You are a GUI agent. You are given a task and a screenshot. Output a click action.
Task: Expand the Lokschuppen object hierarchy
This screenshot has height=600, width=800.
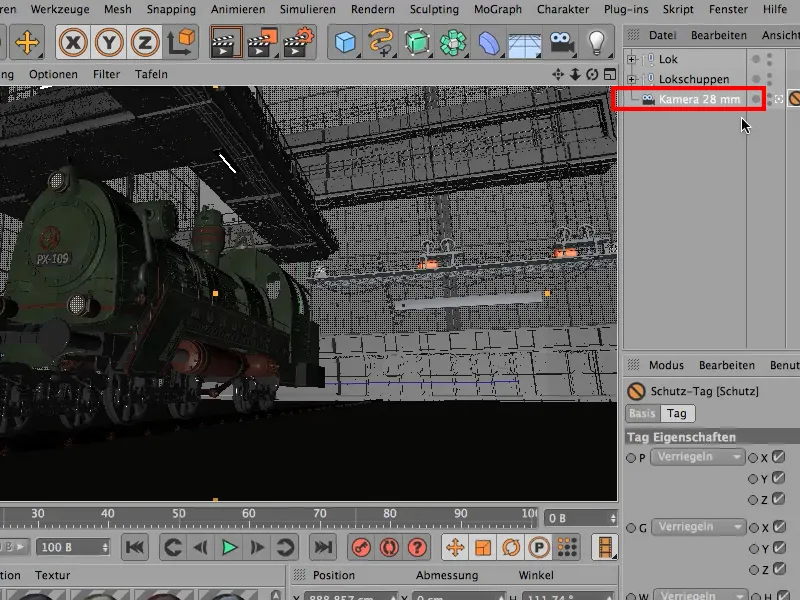632,79
